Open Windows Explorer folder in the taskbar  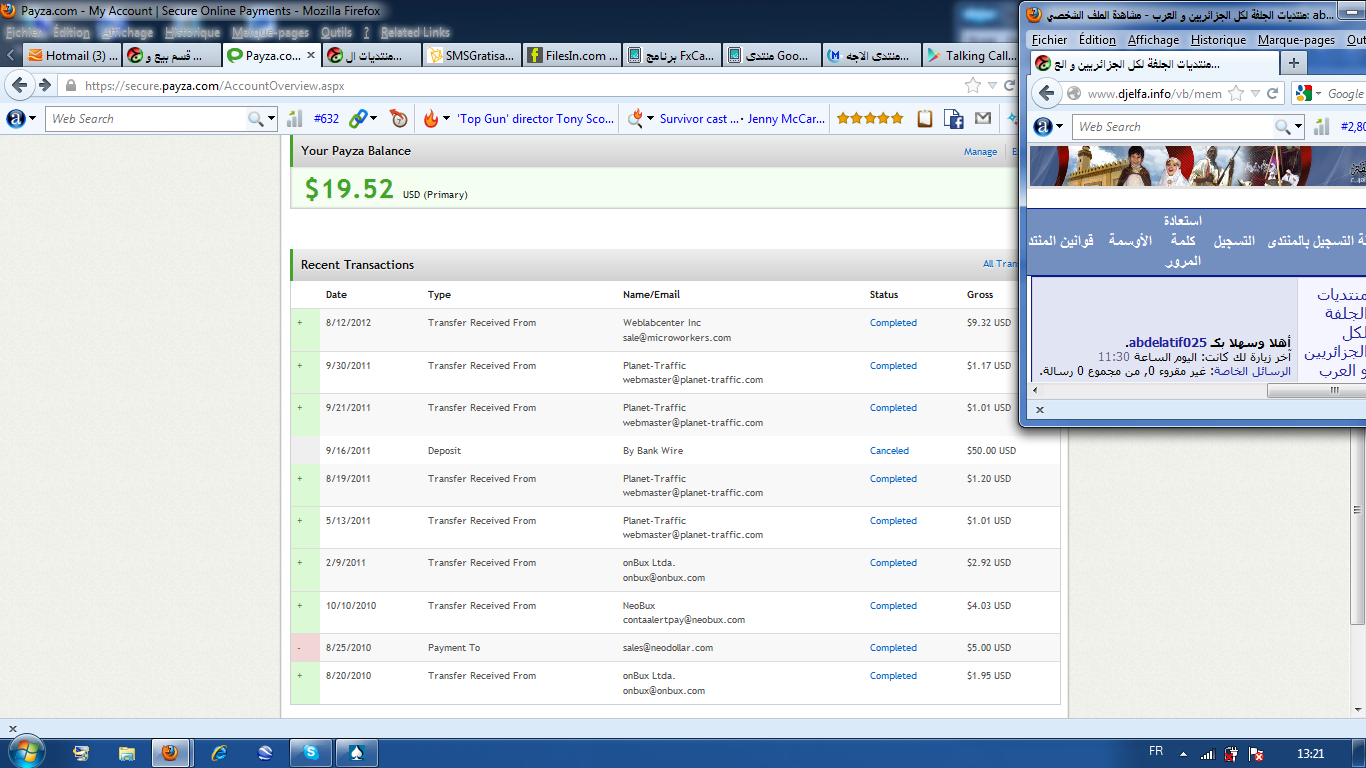(126, 753)
